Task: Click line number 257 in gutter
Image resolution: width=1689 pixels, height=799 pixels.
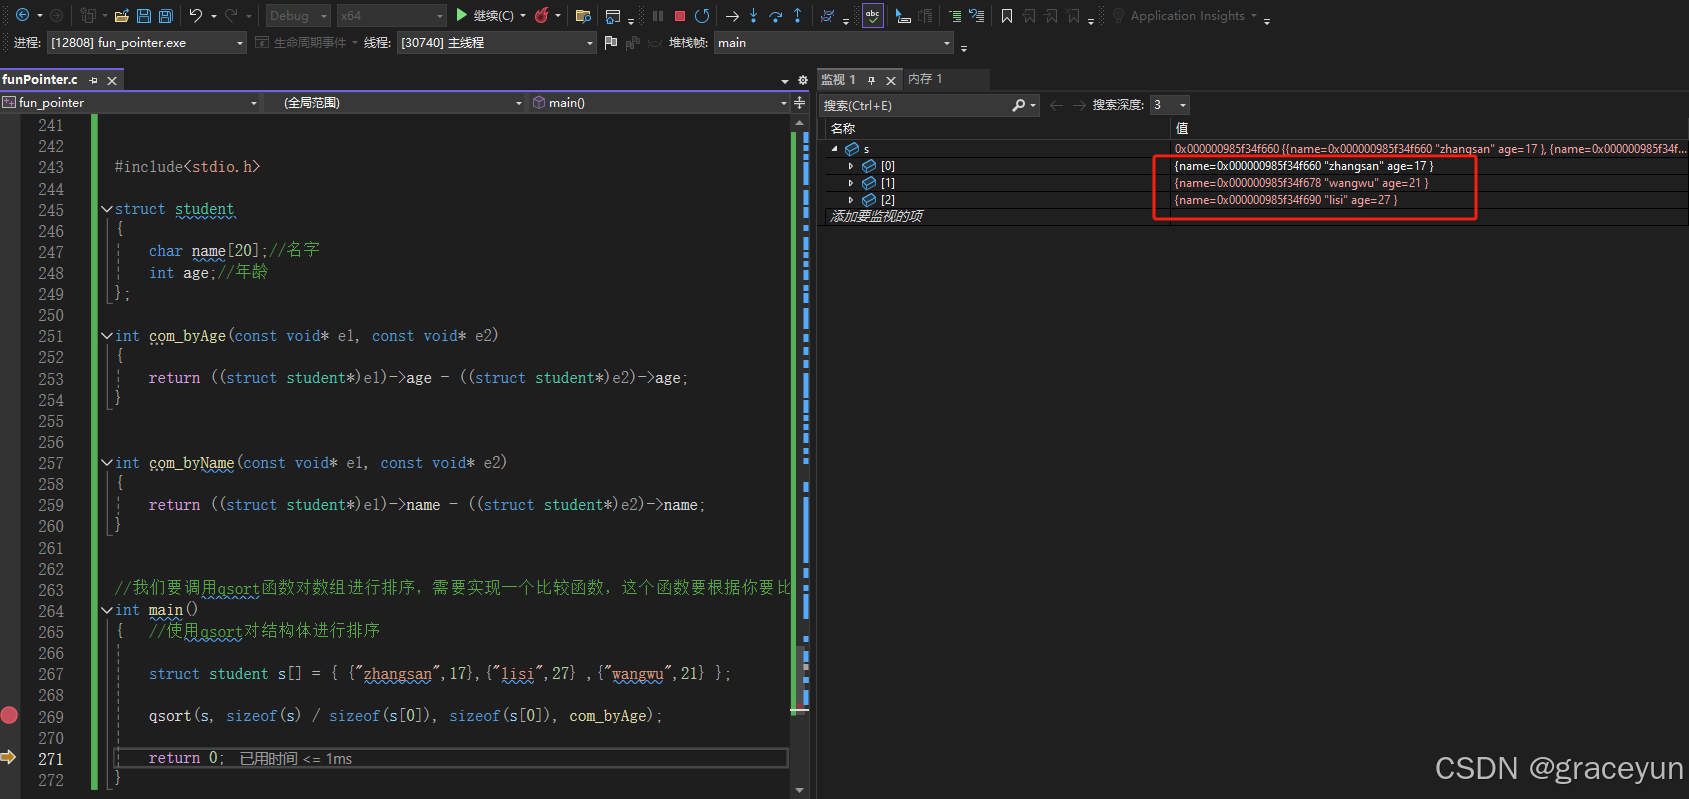Action: pos(51,463)
